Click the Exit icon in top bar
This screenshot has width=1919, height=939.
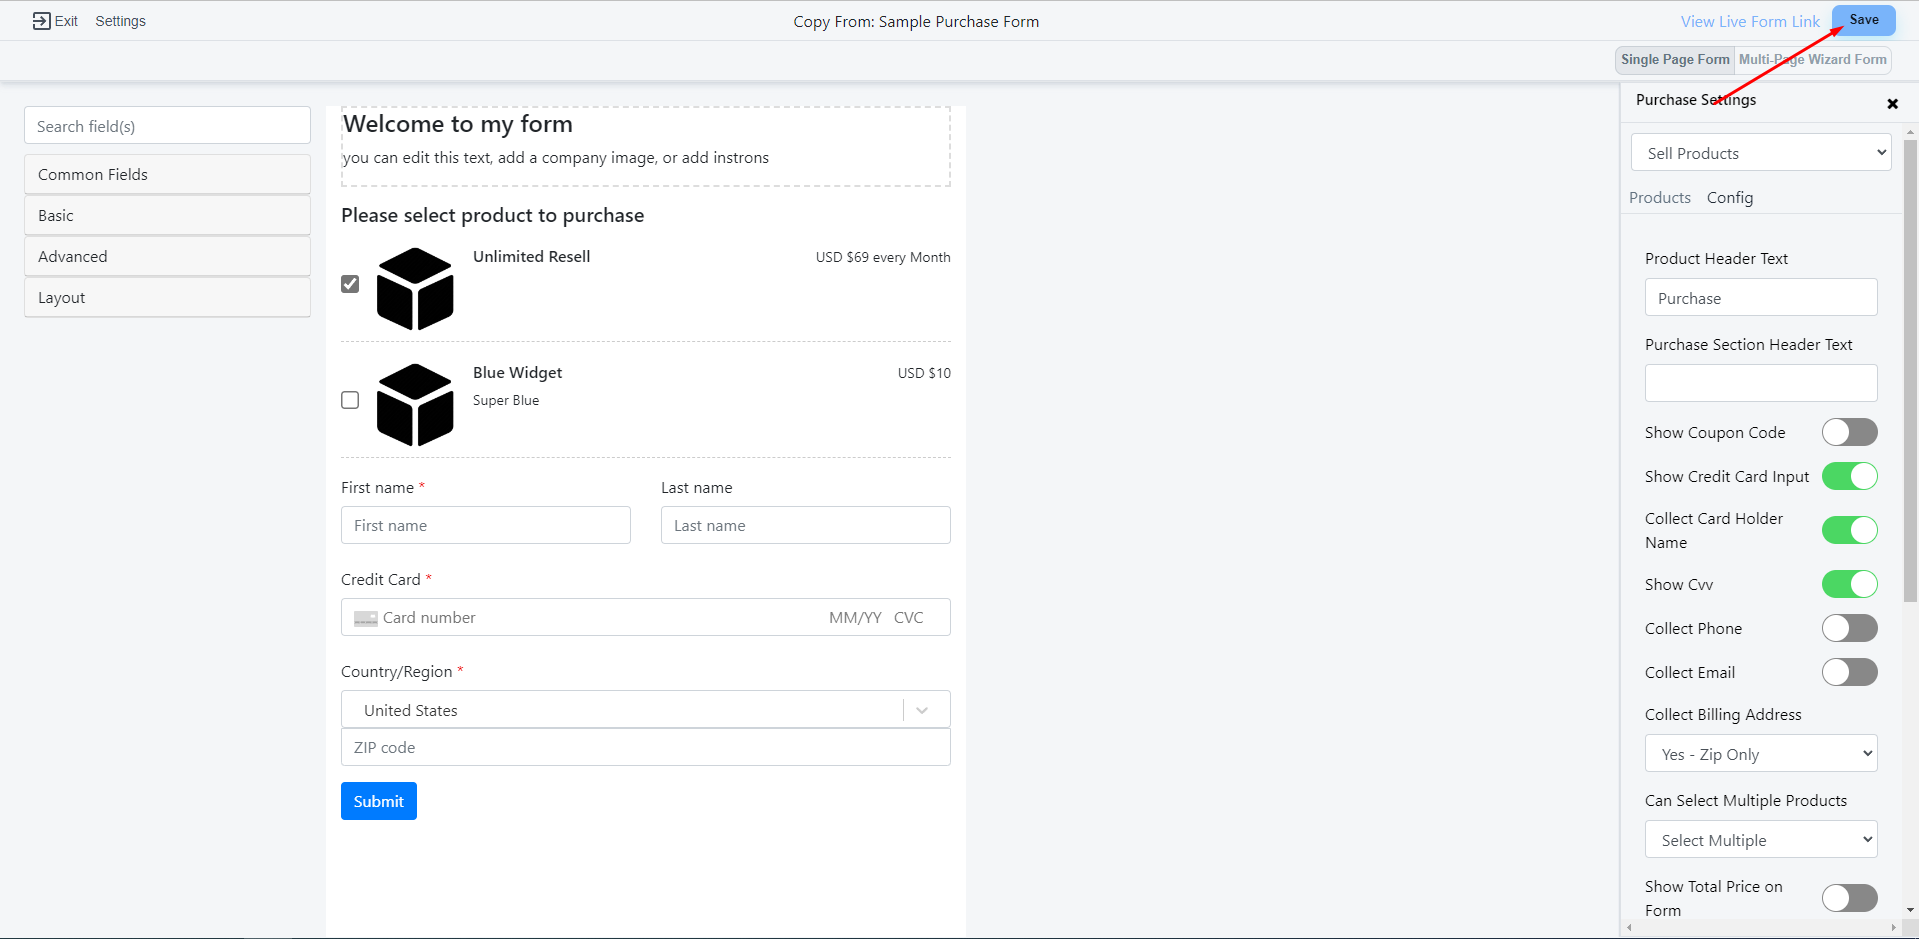pyautogui.click(x=41, y=21)
